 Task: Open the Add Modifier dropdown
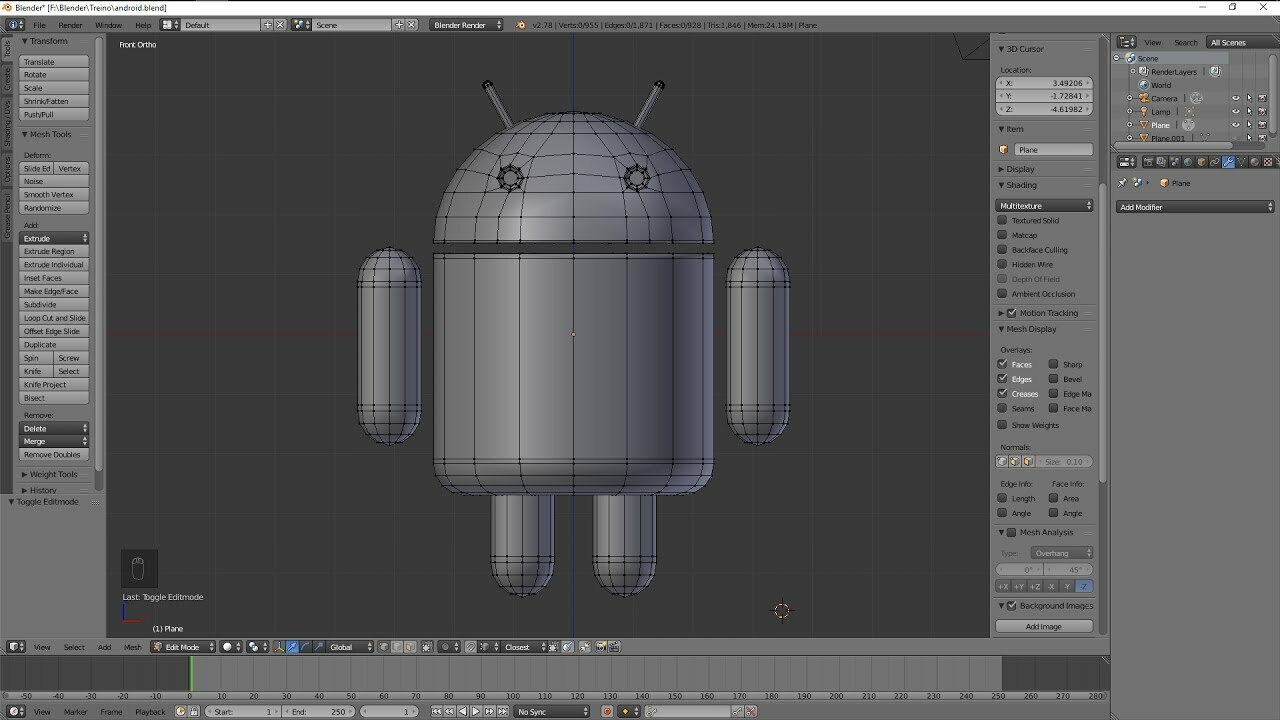pyautogui.click(x=1195, y=207)
